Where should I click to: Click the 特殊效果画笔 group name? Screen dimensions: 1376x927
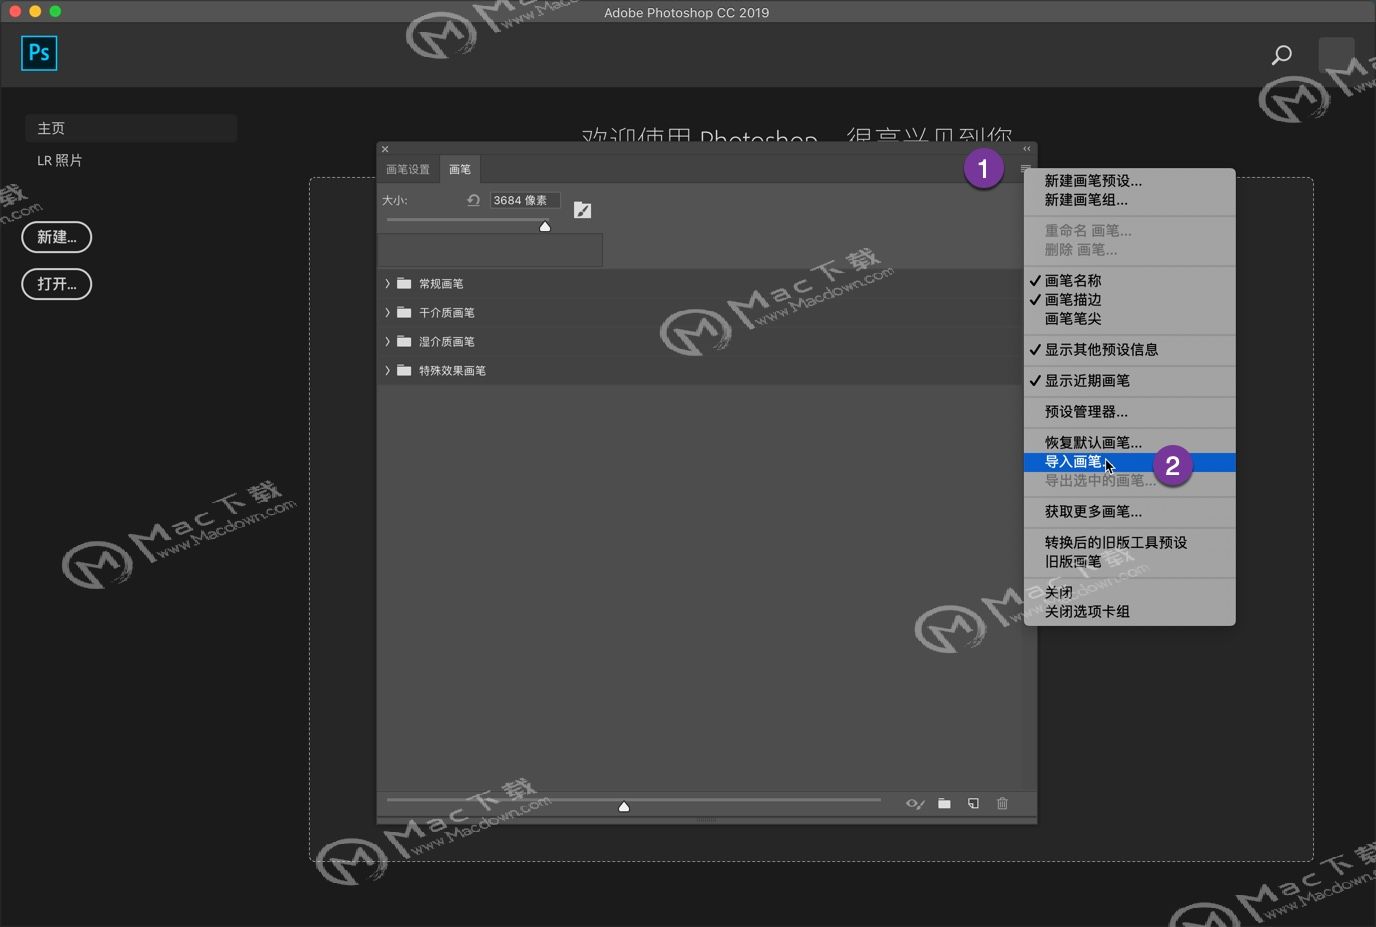(x=452, y=371)
